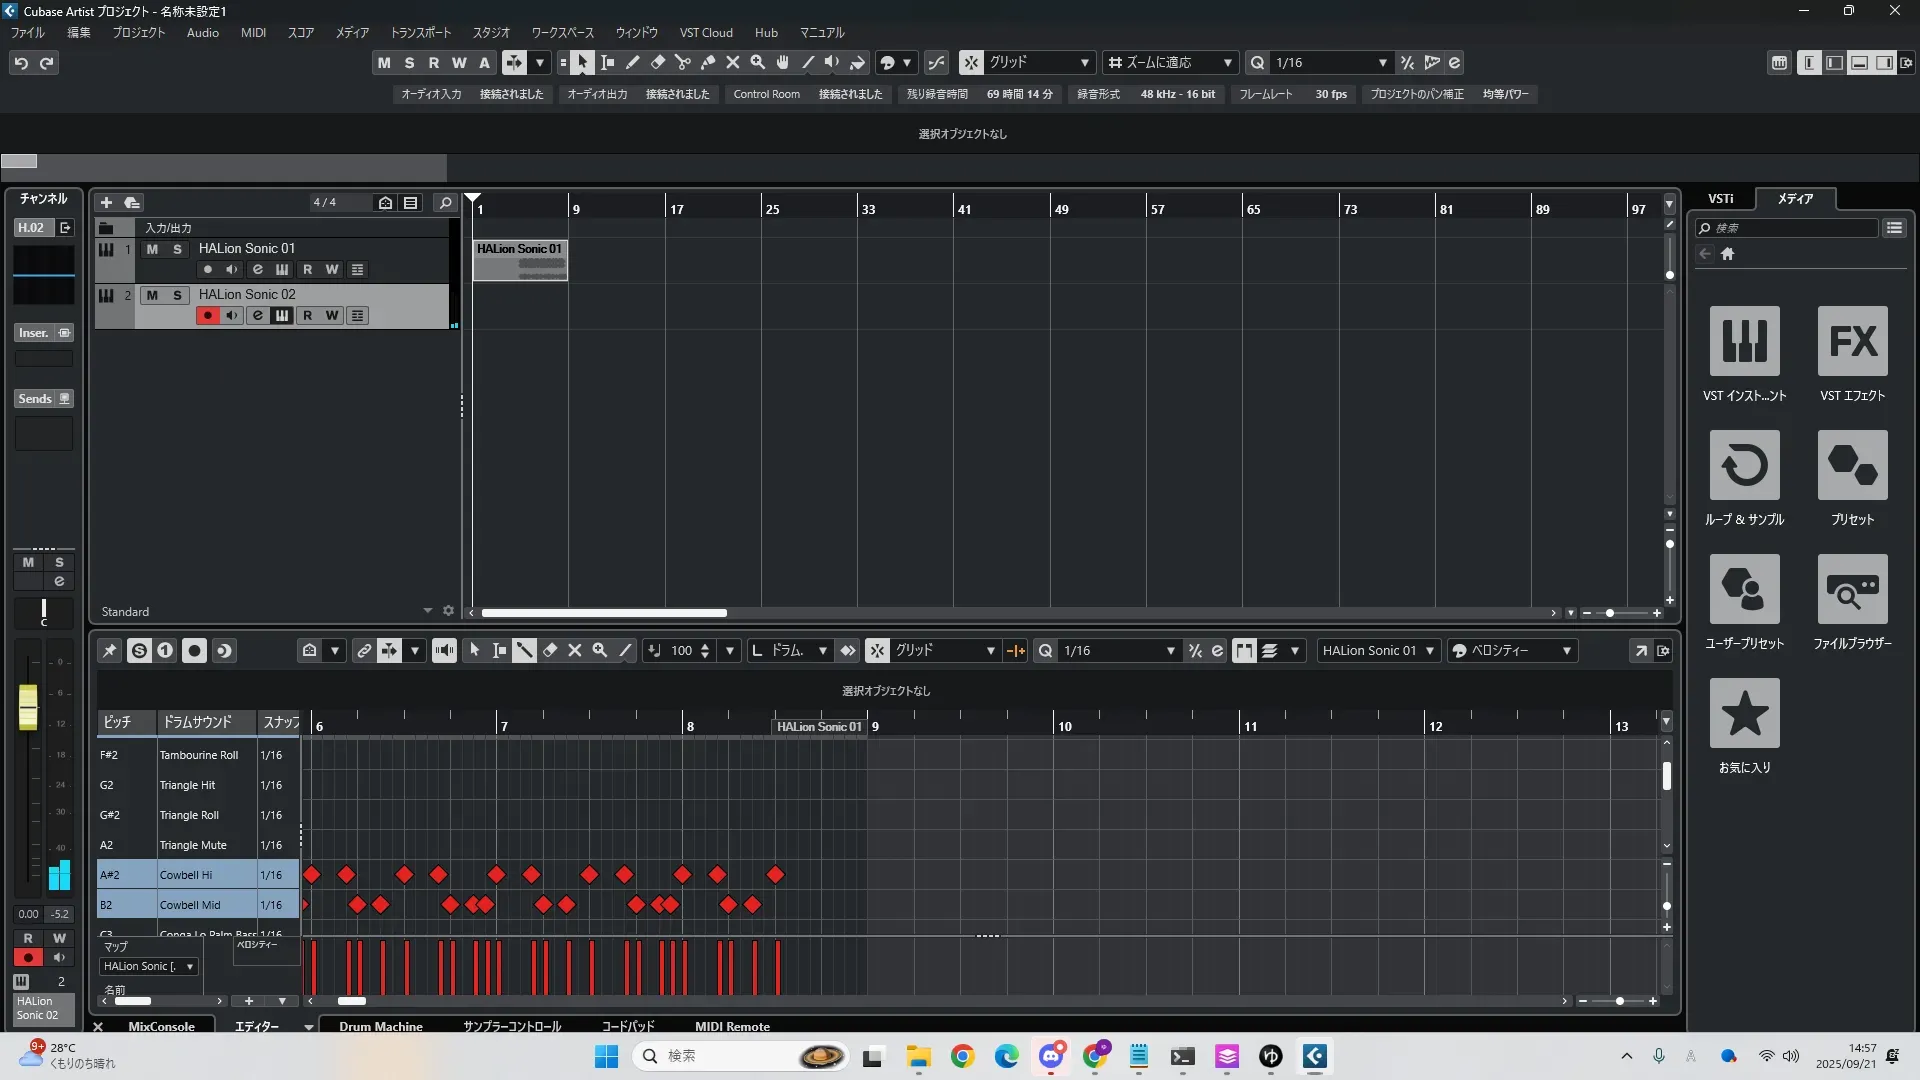
Task: Switch to the MixConsole lower zone tab
Action: click(161, 1026)
